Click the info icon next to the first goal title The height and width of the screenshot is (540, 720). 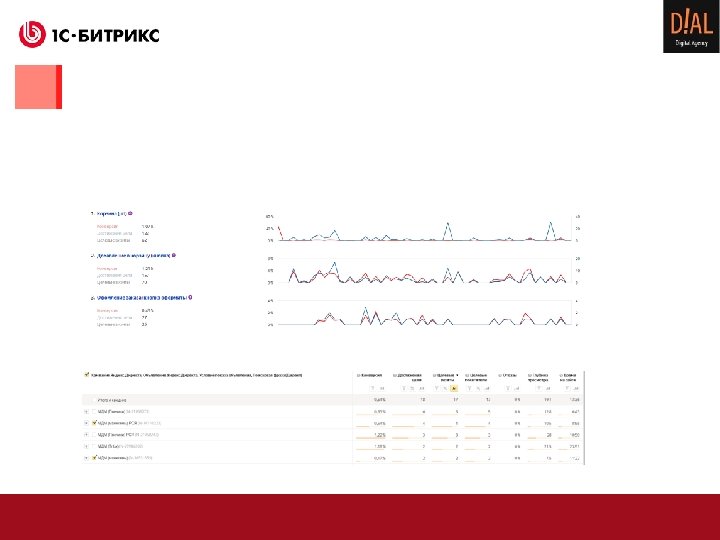130,214
